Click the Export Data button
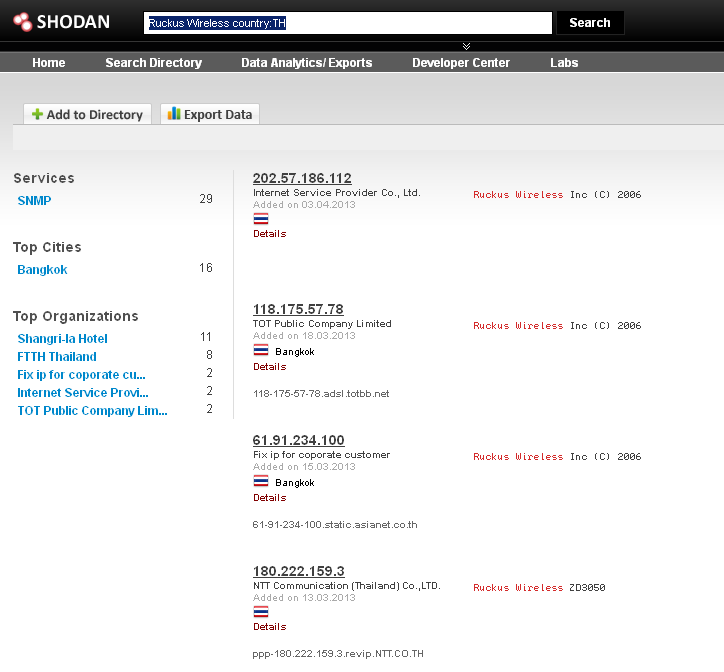 [x=210, y=114]
